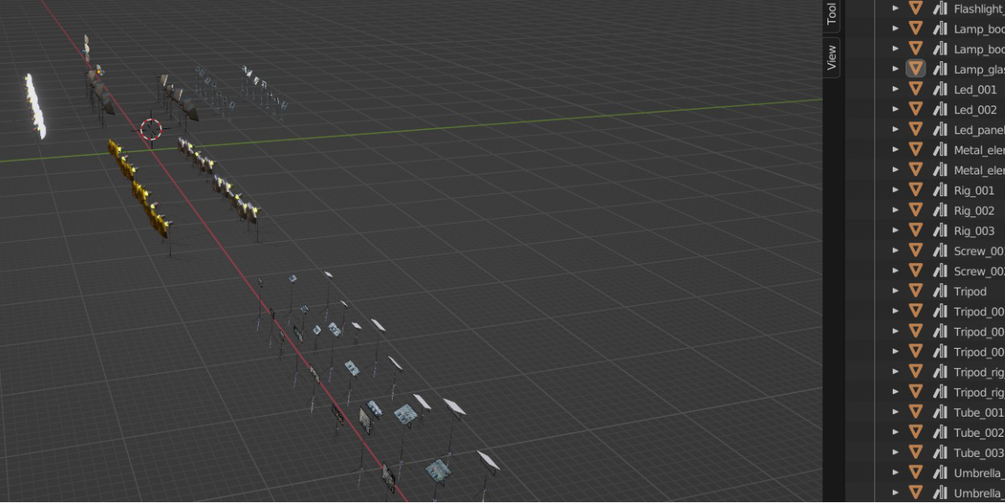1005x503 pixels.
Task: Expand the Lamp_glas outliner row
Action: (895, 69)
